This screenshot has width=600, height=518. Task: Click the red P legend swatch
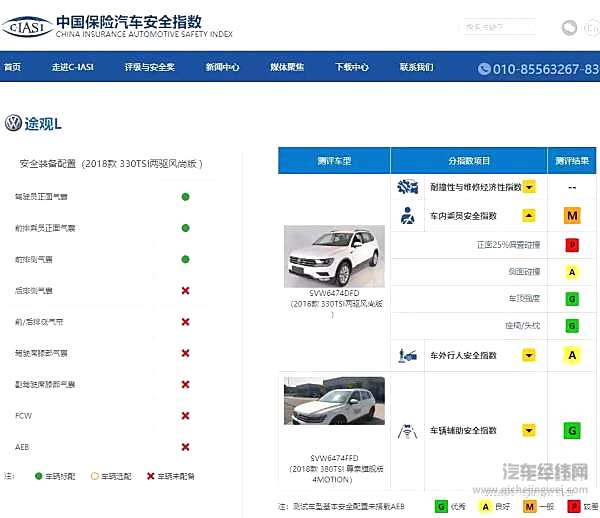(x=574, y=507)
